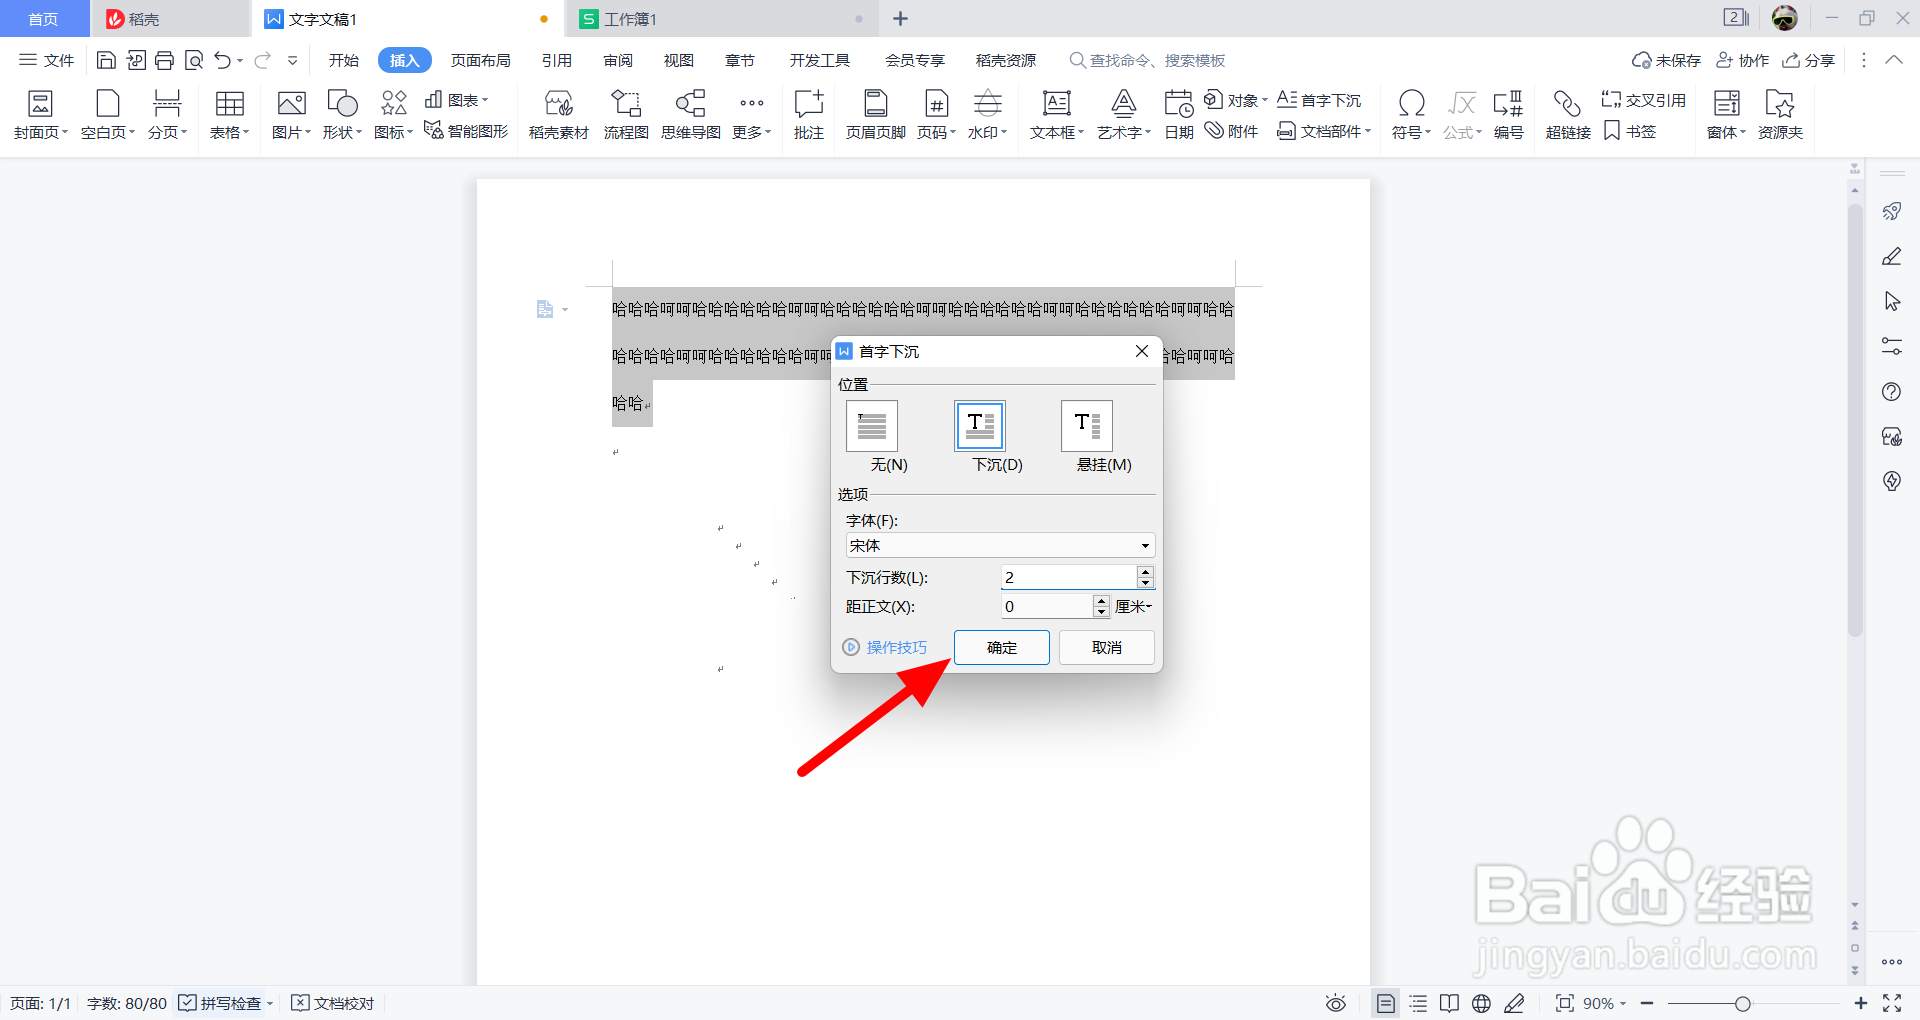Insert a cover page (封面页)

tap(40, 115)
